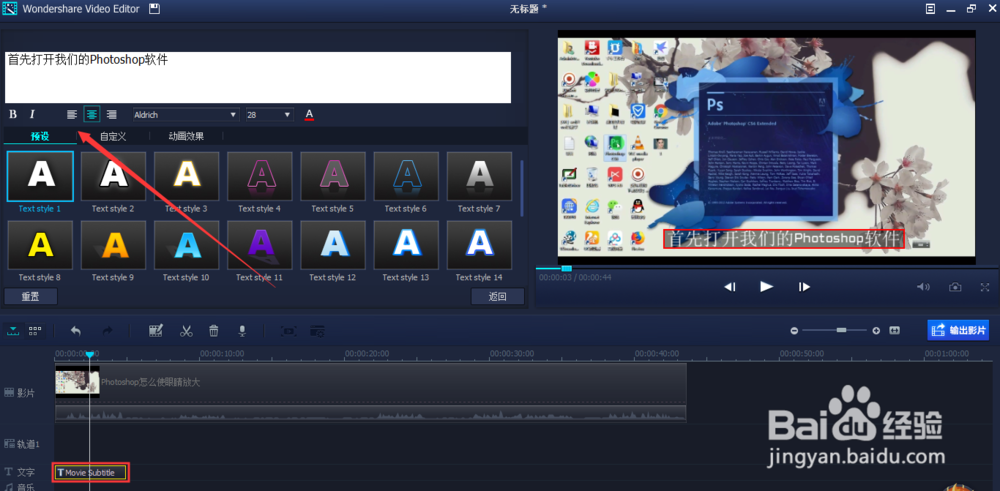Toggle italic text formatting
This screenshot has width=1000, height=491.
coord(32,115)
